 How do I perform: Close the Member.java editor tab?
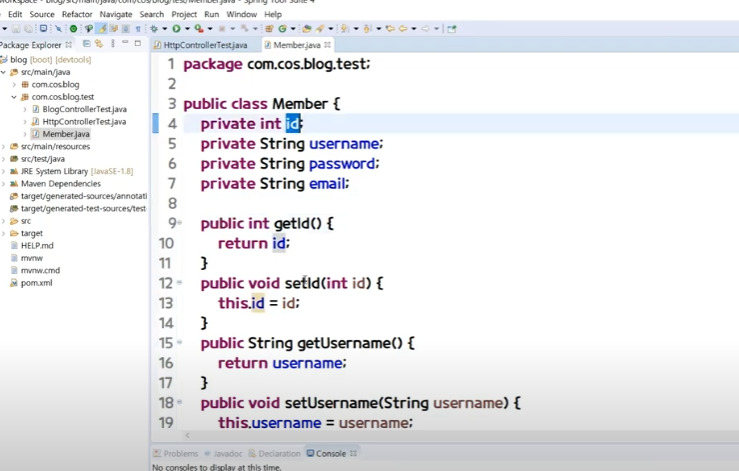click(x=328, y=45)
